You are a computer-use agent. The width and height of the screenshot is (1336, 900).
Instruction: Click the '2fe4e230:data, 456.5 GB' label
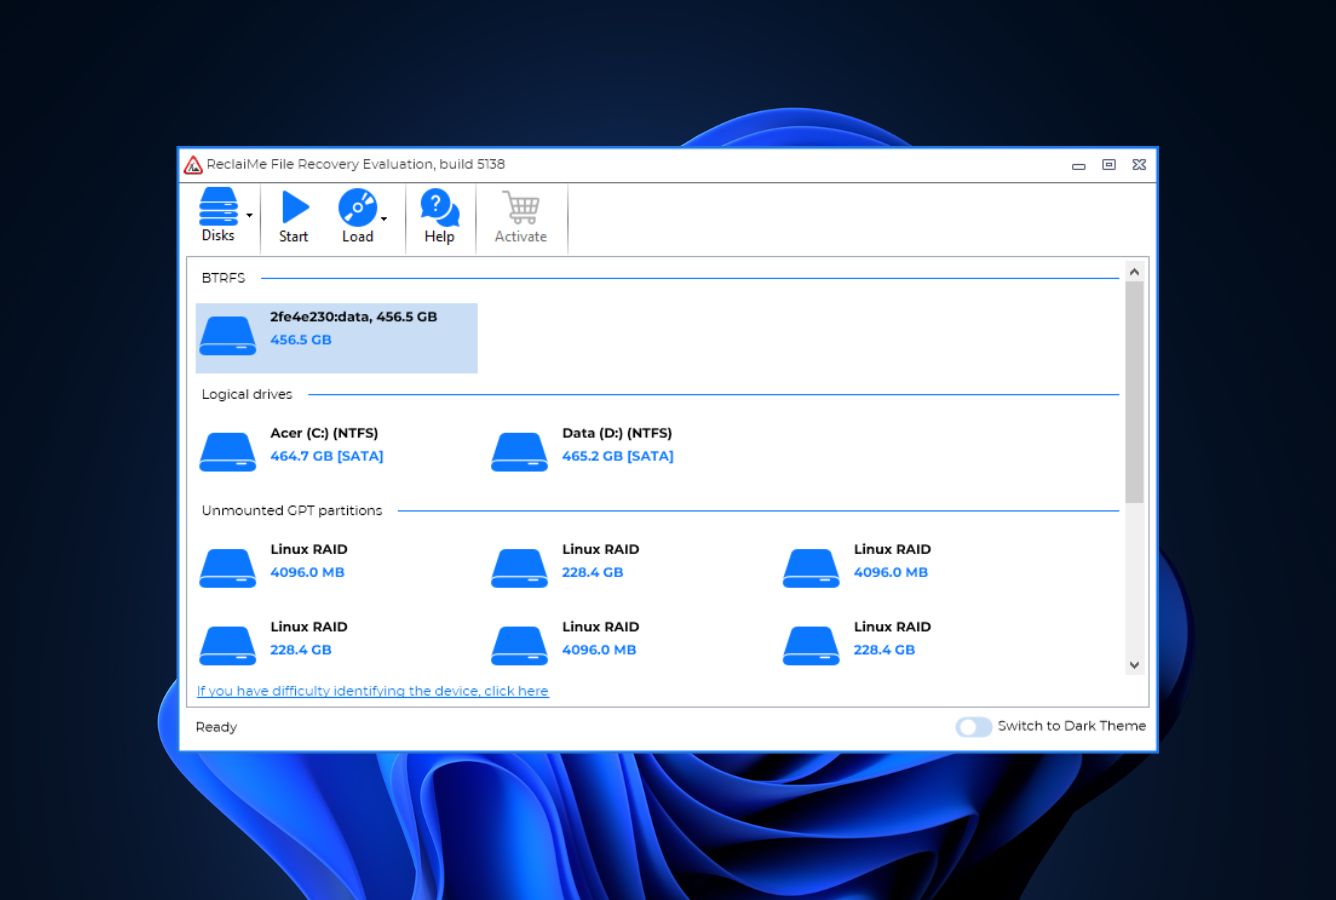tap(353, 317)
